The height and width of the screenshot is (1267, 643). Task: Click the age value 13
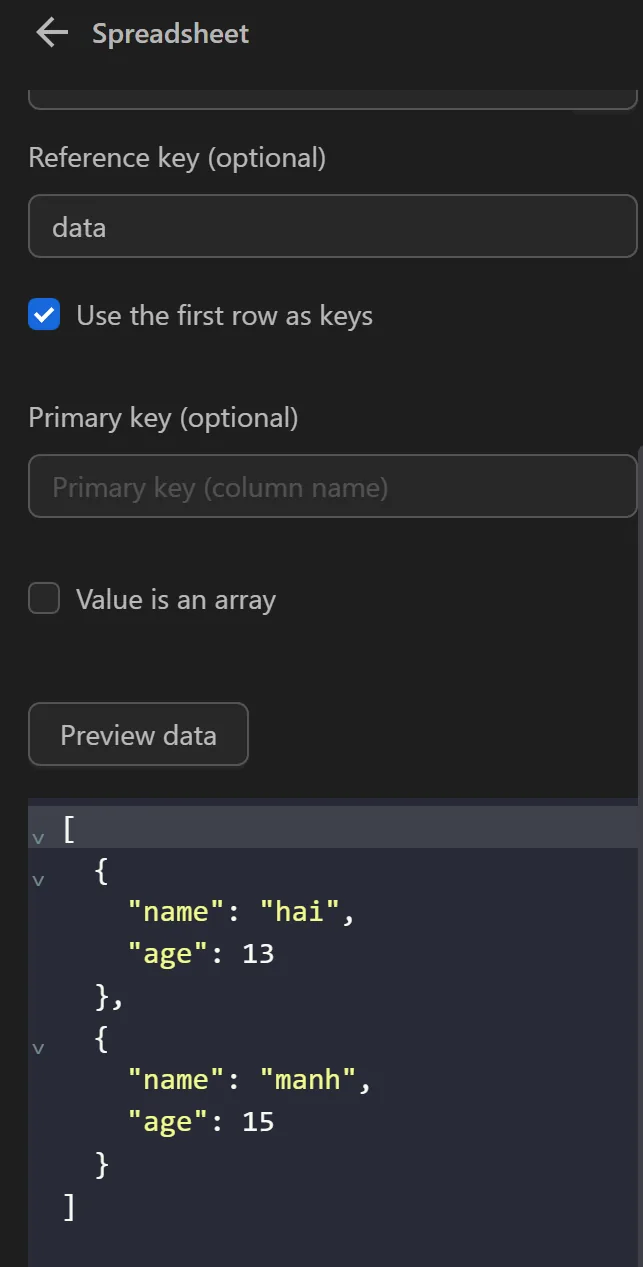(x=262, y=953)
